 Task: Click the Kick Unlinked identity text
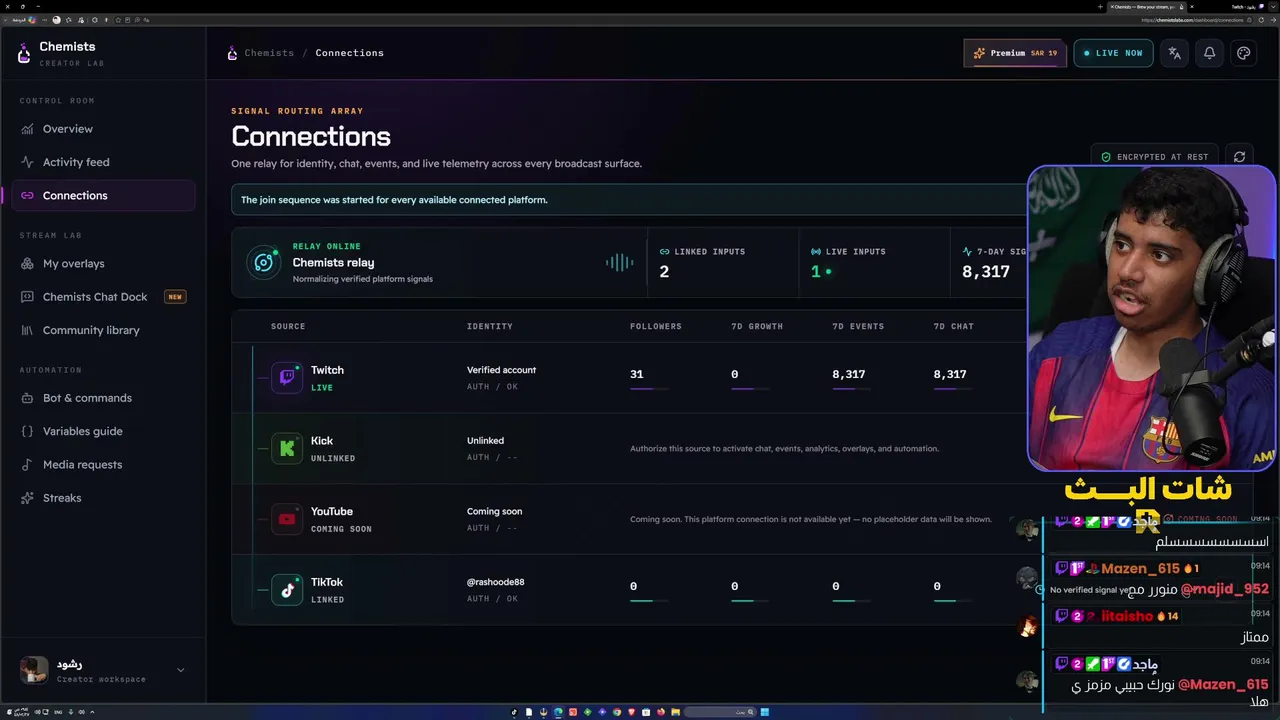point(485,440)
